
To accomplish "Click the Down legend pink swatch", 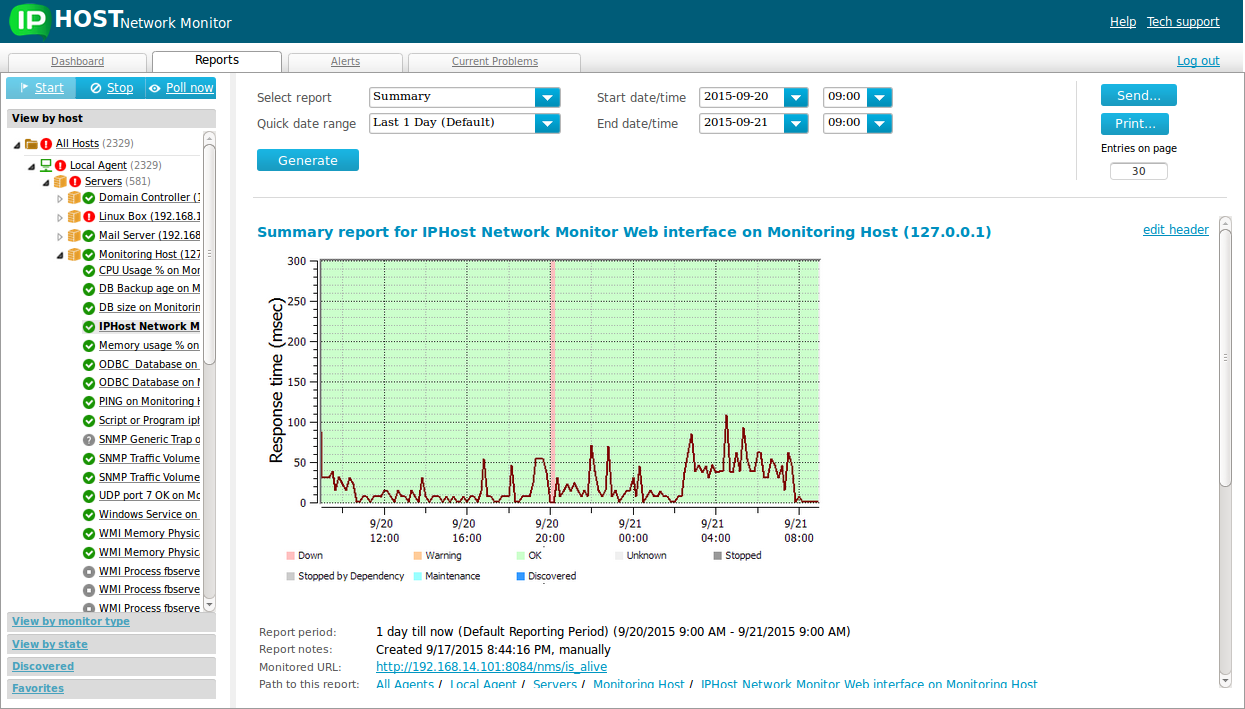I will [x=290, y=555].
